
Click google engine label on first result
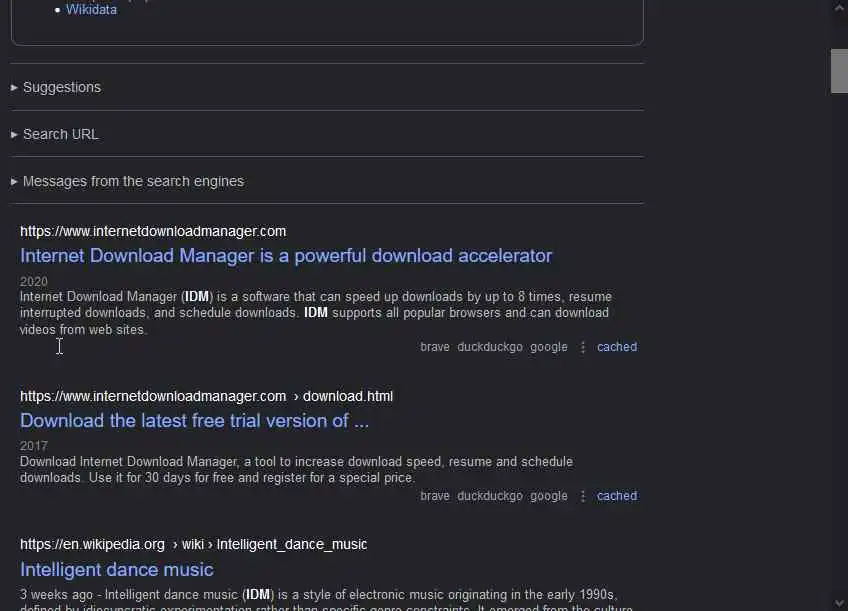pyautogui.click(x=549, y=347)
